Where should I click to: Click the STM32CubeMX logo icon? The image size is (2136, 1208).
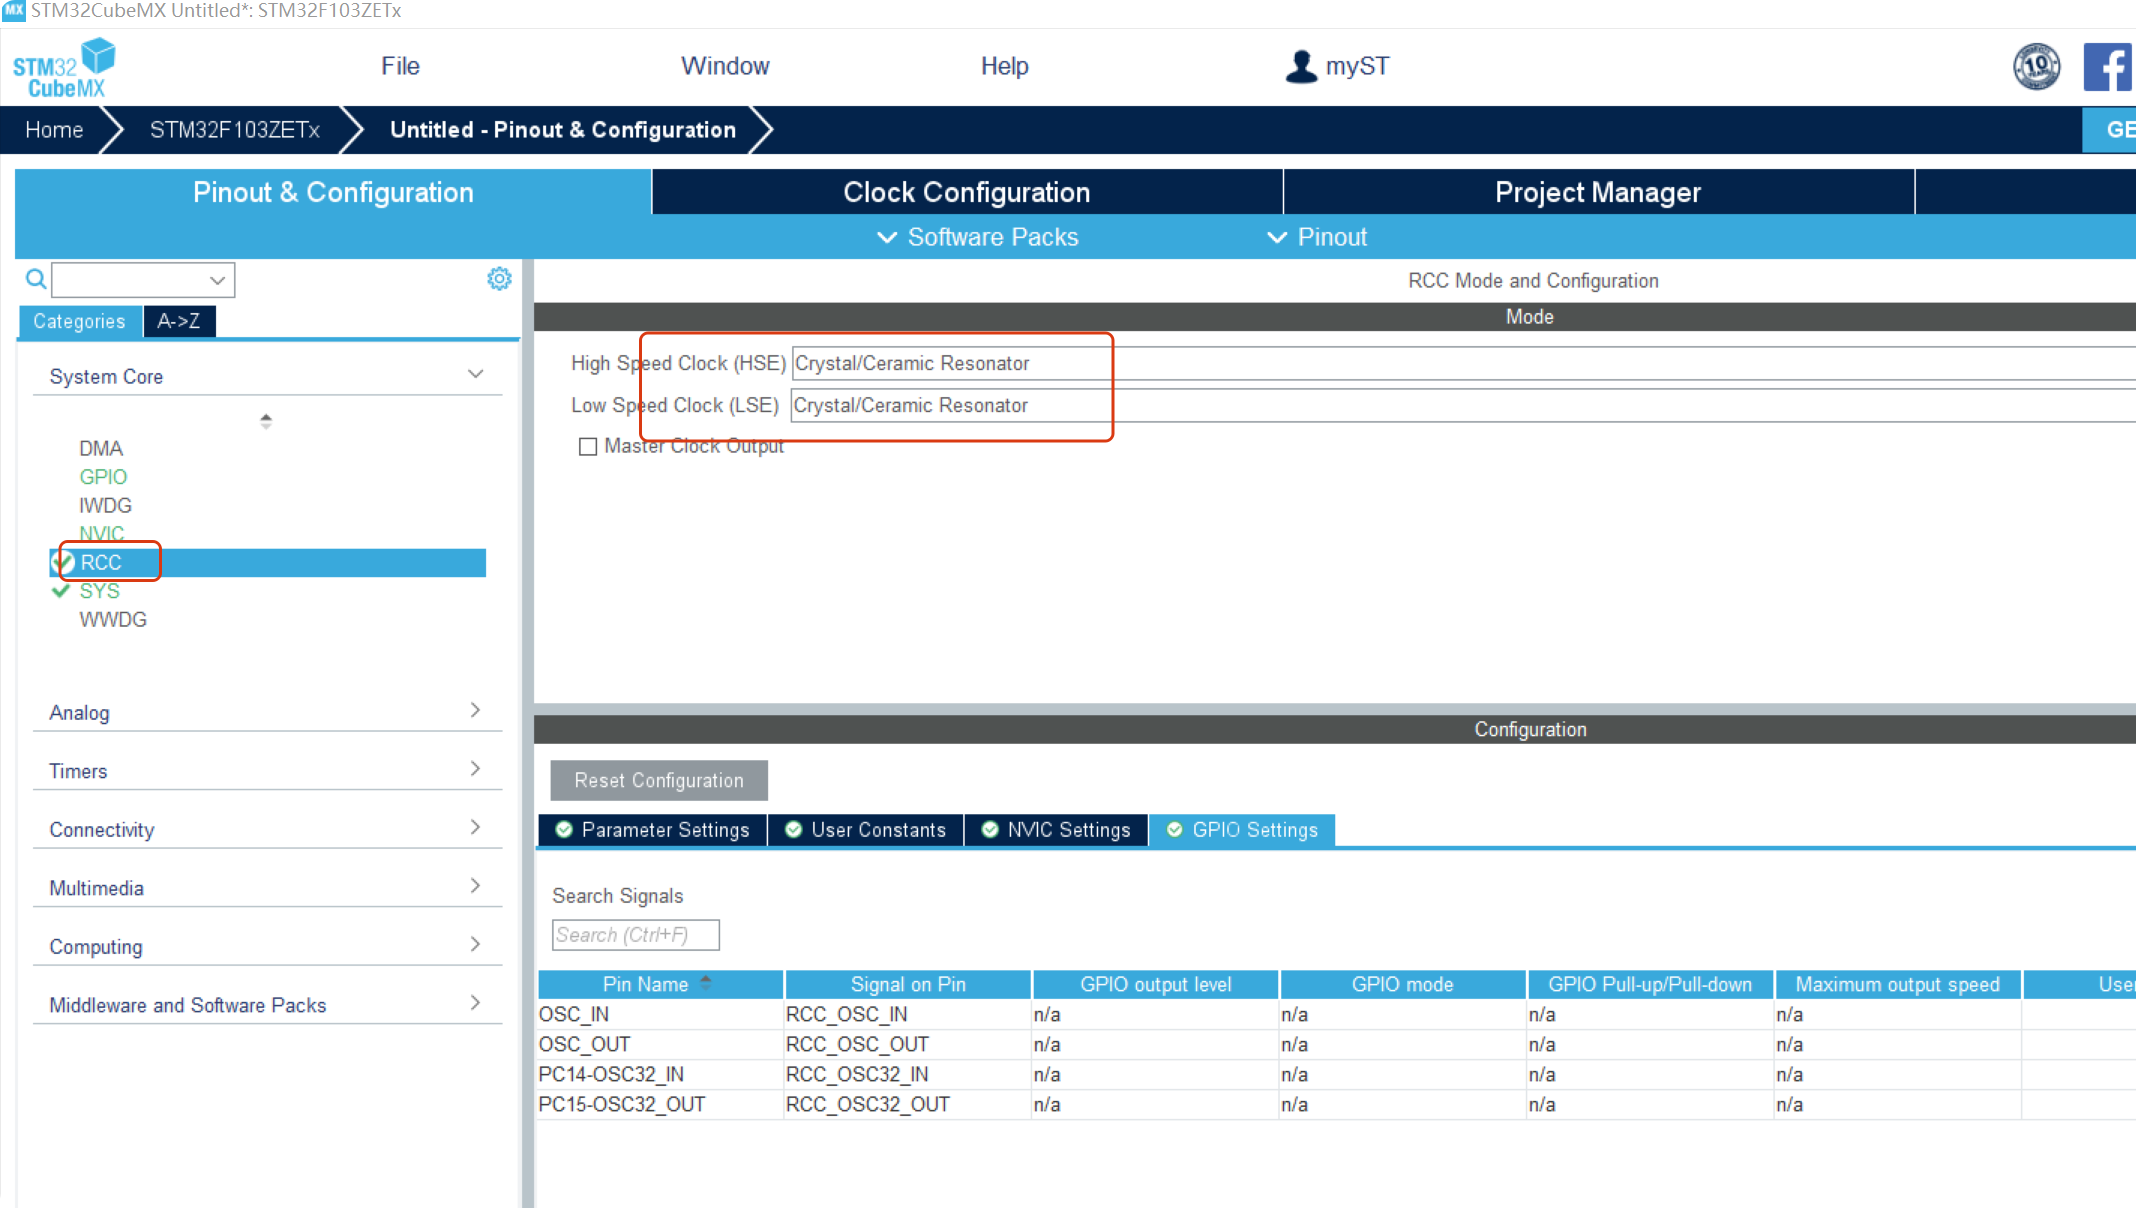point(64,68)
